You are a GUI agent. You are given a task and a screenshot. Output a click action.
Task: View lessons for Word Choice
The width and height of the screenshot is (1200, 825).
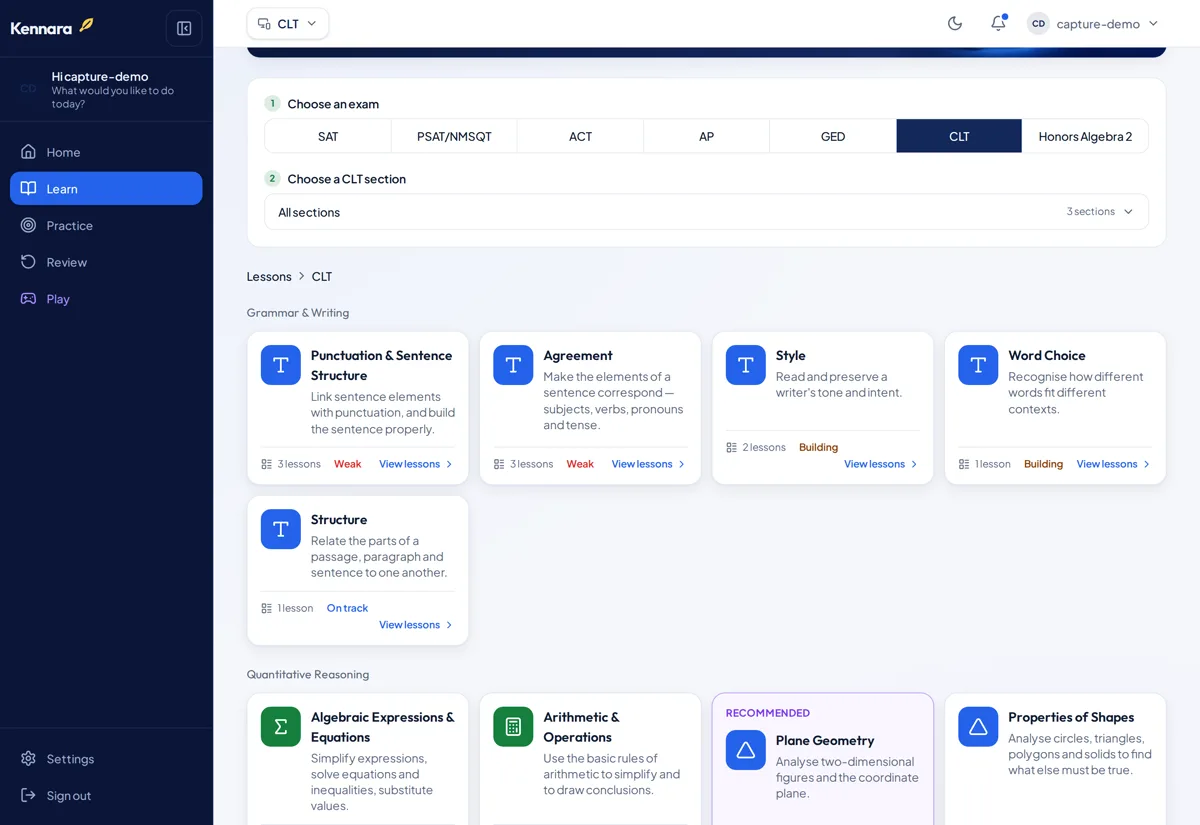1113,464
